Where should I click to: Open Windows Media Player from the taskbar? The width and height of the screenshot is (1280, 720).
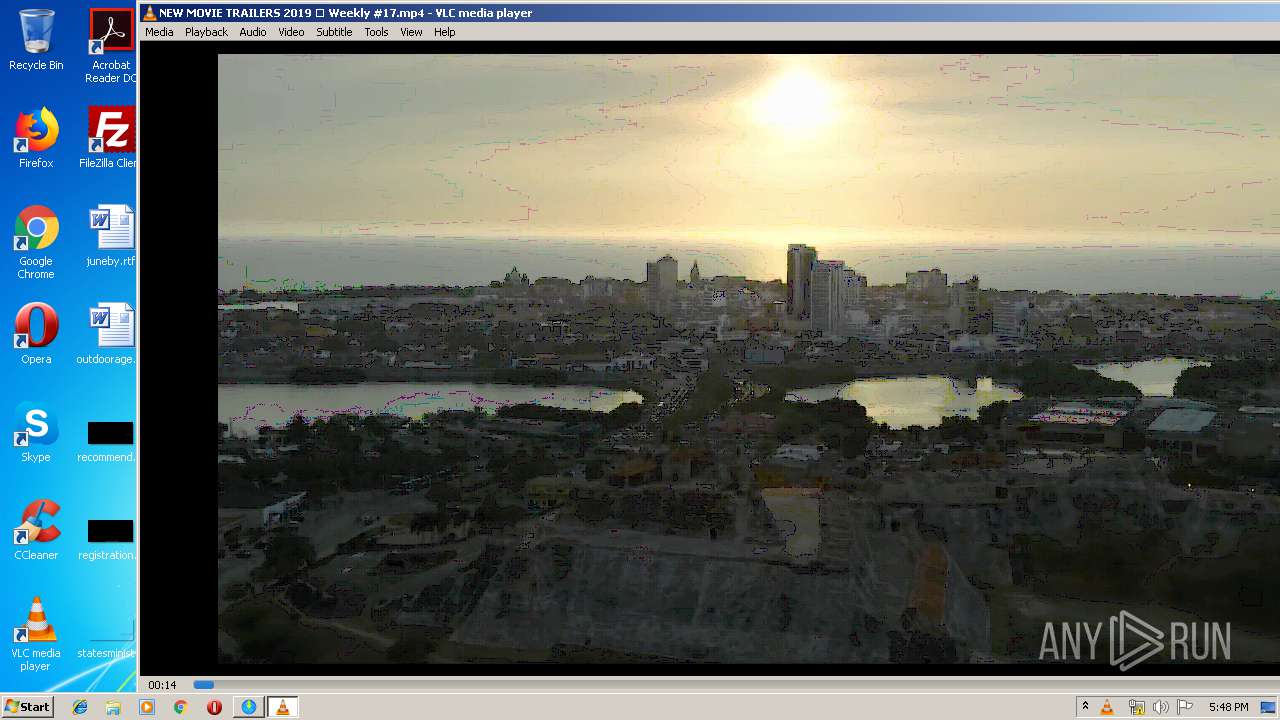coord(147,707)
